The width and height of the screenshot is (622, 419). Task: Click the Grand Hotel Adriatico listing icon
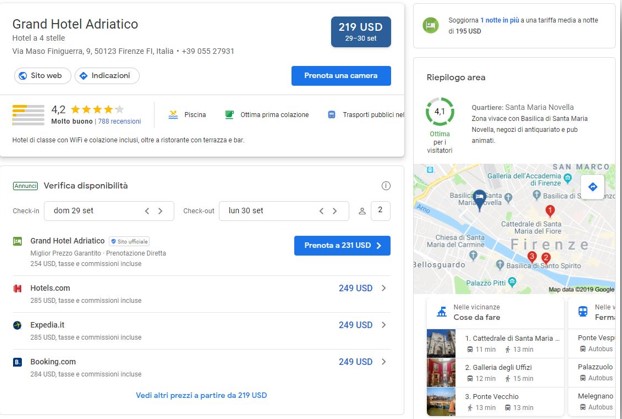[x=17, y=241]
